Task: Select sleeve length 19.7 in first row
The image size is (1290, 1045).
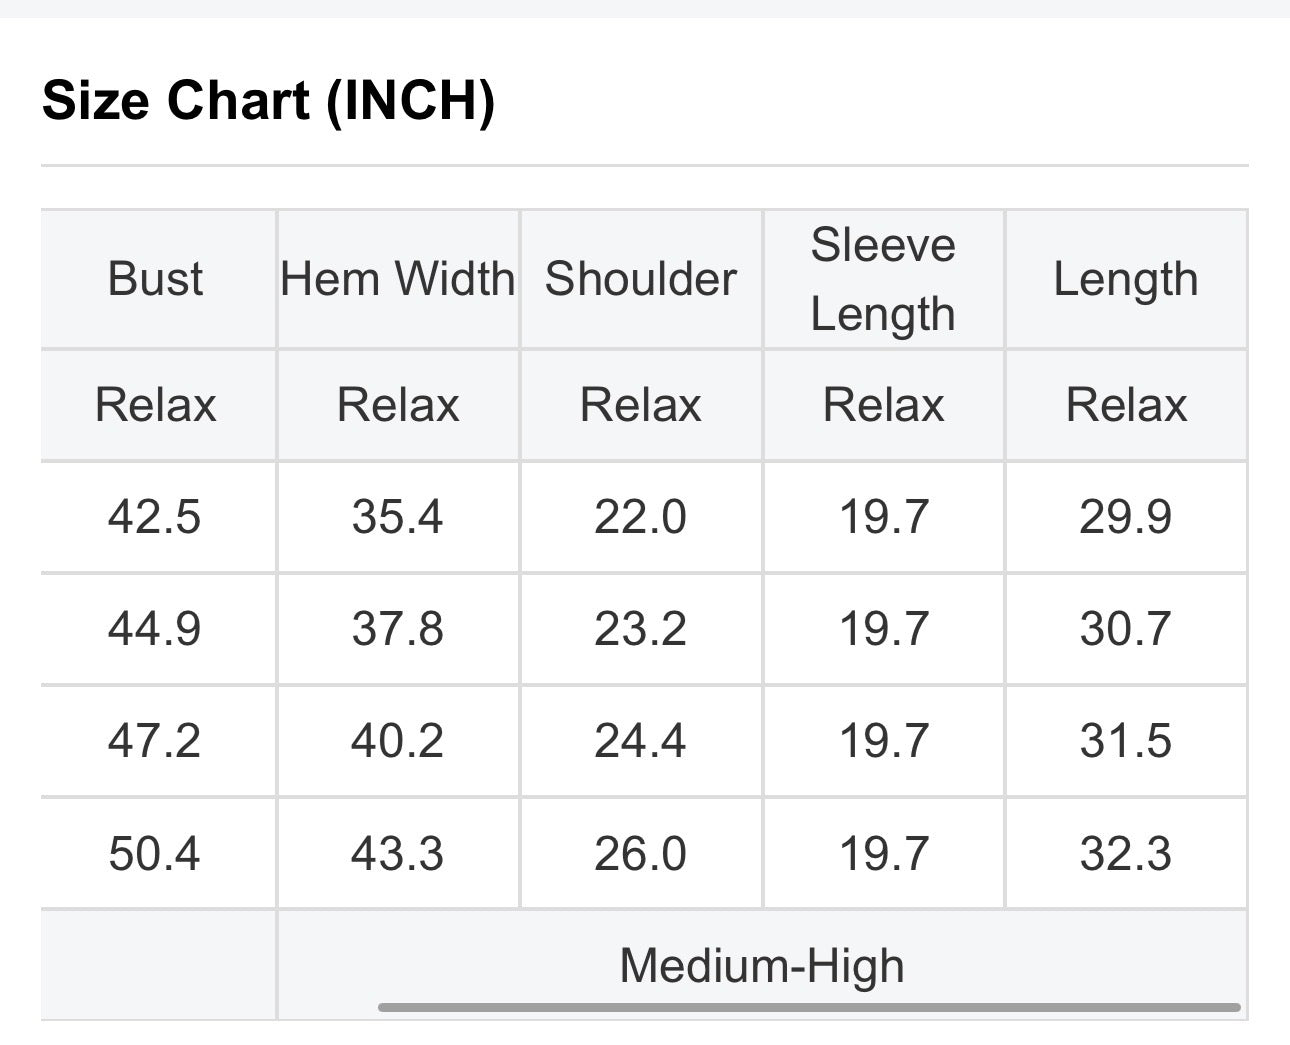Action: pyautogui.click(x=883, y=517)
